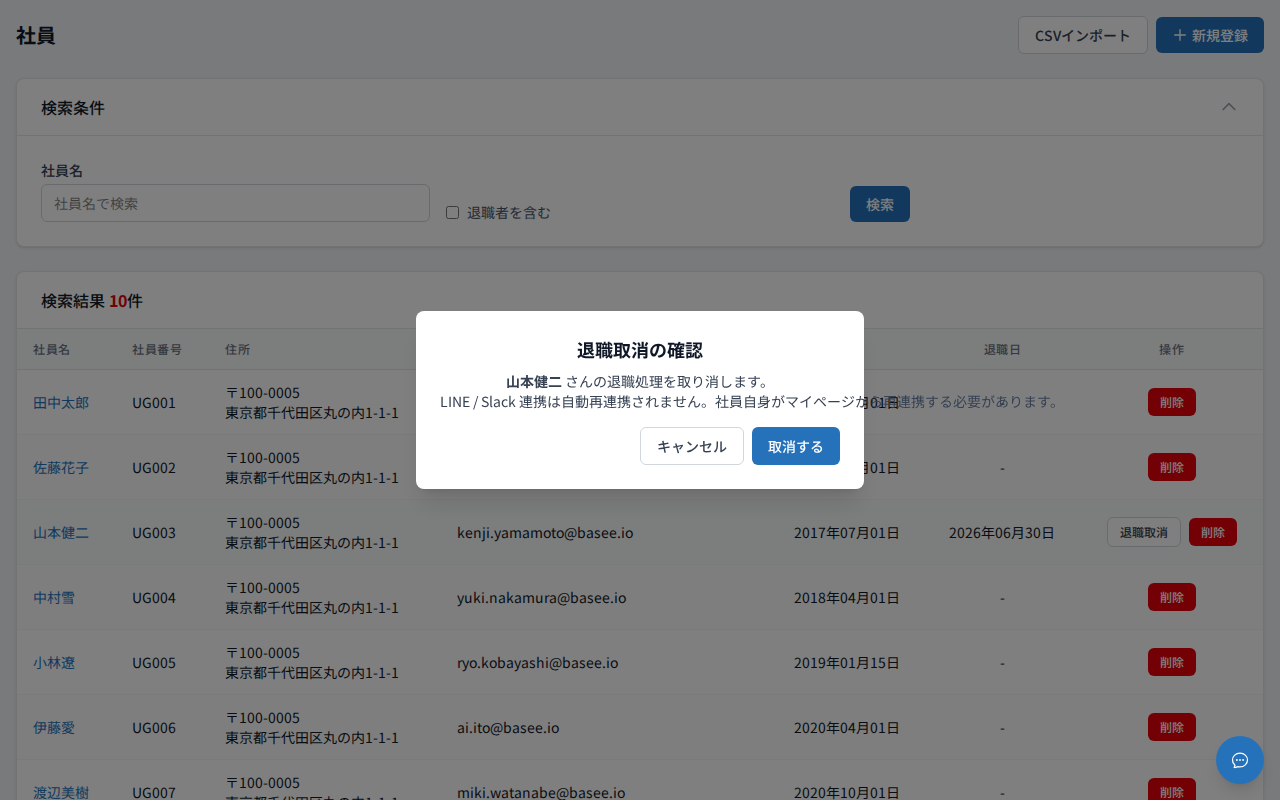
Task: Click the 新規登録 button
Action: click(x=1210, y=35)
